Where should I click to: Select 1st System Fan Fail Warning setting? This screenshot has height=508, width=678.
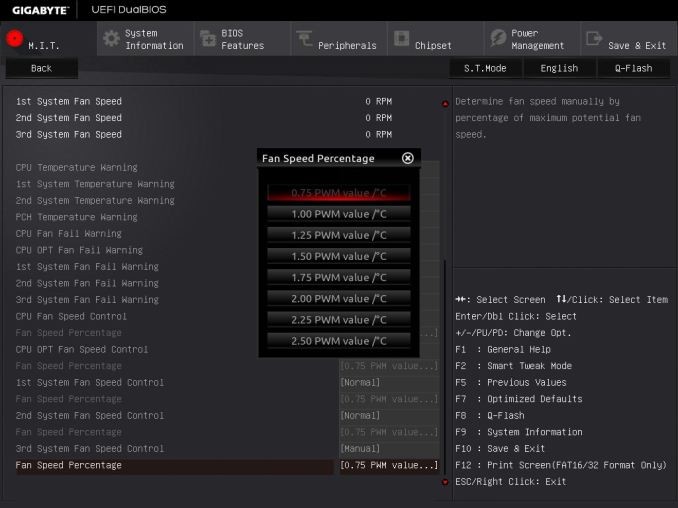(87, 267)
